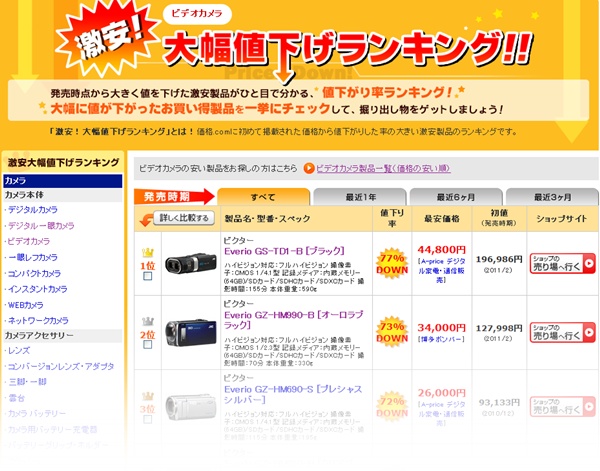The width and height of the screenshot is (600, 471).
Task: Open カメラ バッテリー in sidebar
Action: click(x=37, y=414)
